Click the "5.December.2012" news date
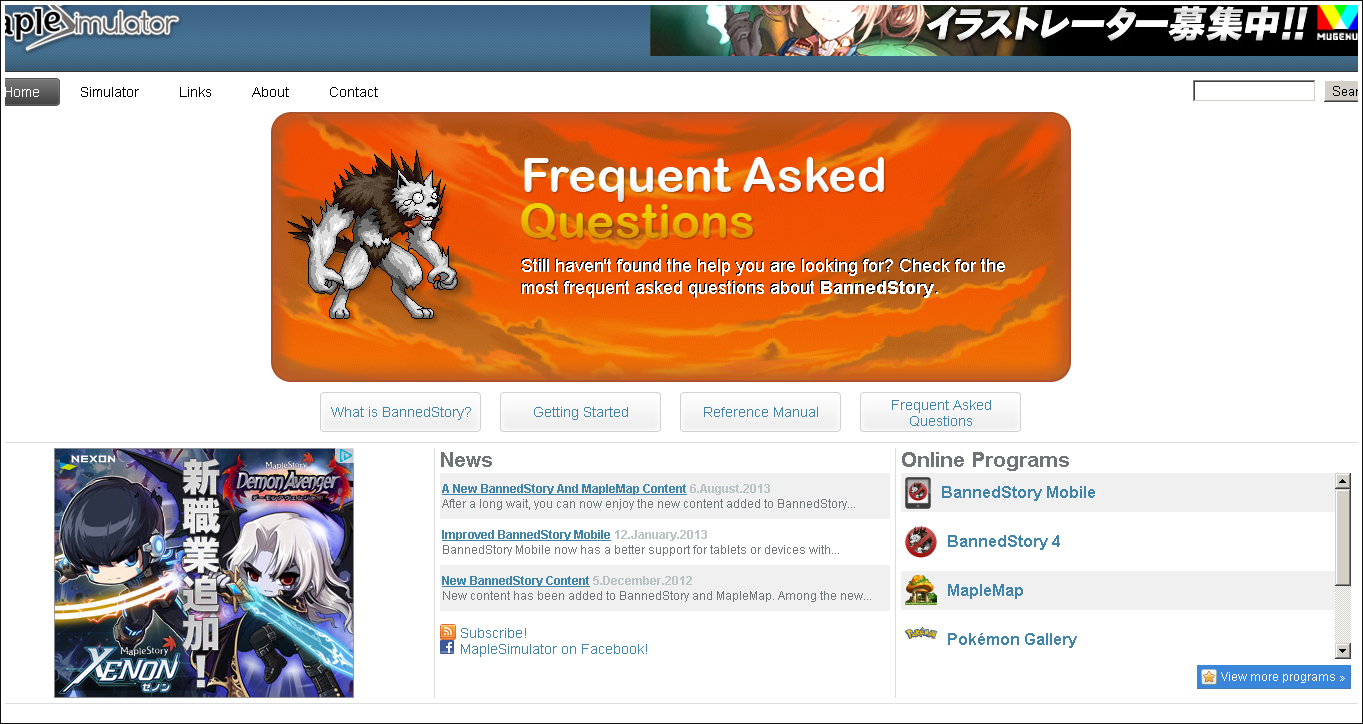The width and height of the screenshot is (1363, 724). pos(642,581)
